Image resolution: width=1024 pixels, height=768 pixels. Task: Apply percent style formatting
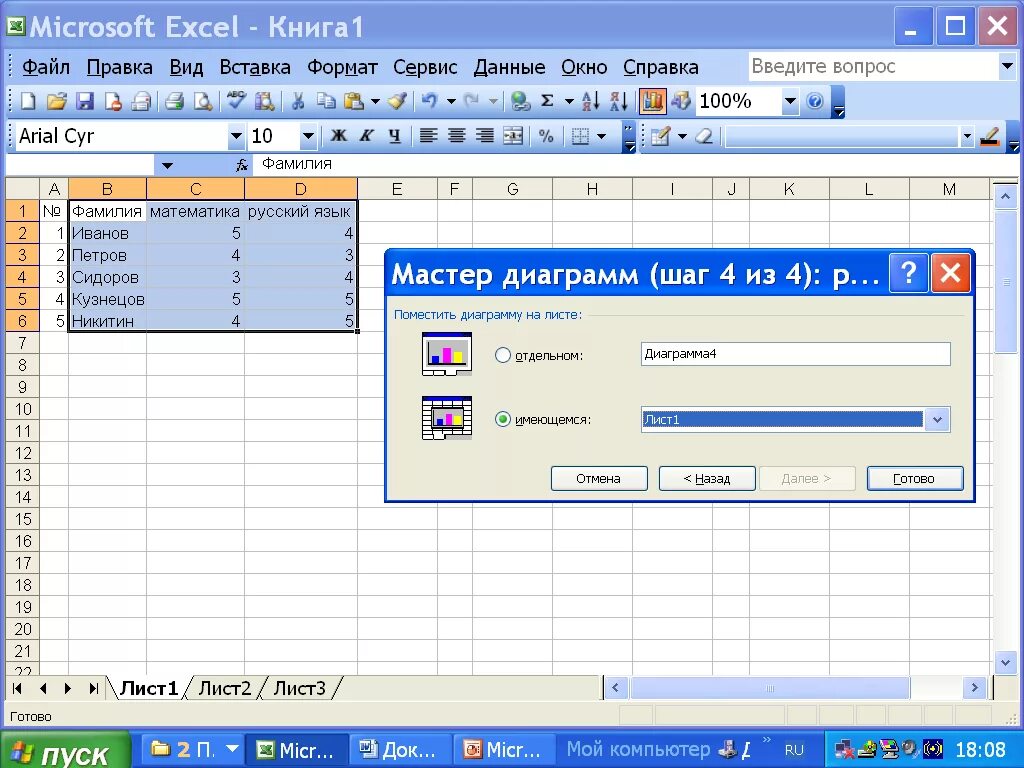coord(546,136)
